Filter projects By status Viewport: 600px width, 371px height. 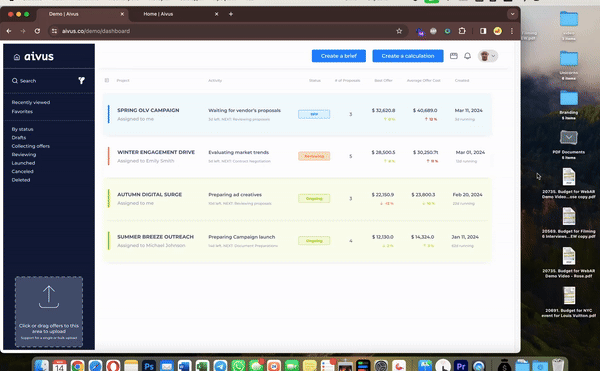point(22,129)
